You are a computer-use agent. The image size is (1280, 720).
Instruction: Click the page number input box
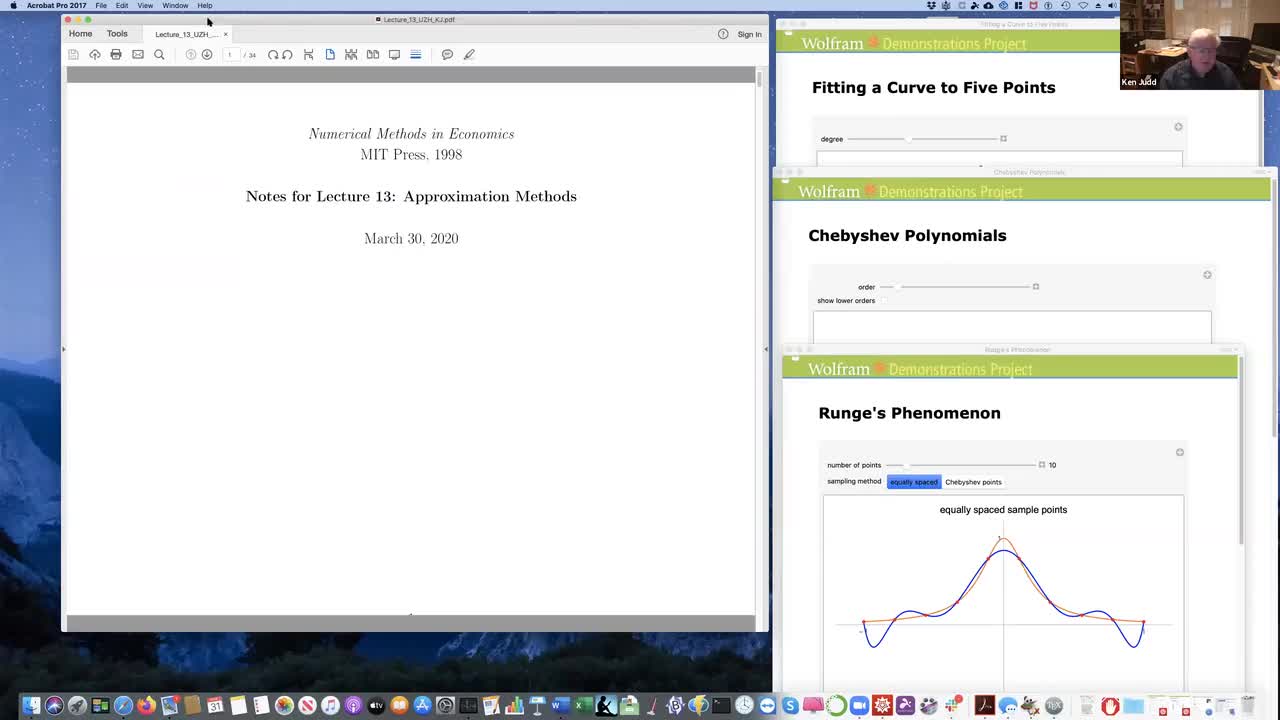[230, 54]
